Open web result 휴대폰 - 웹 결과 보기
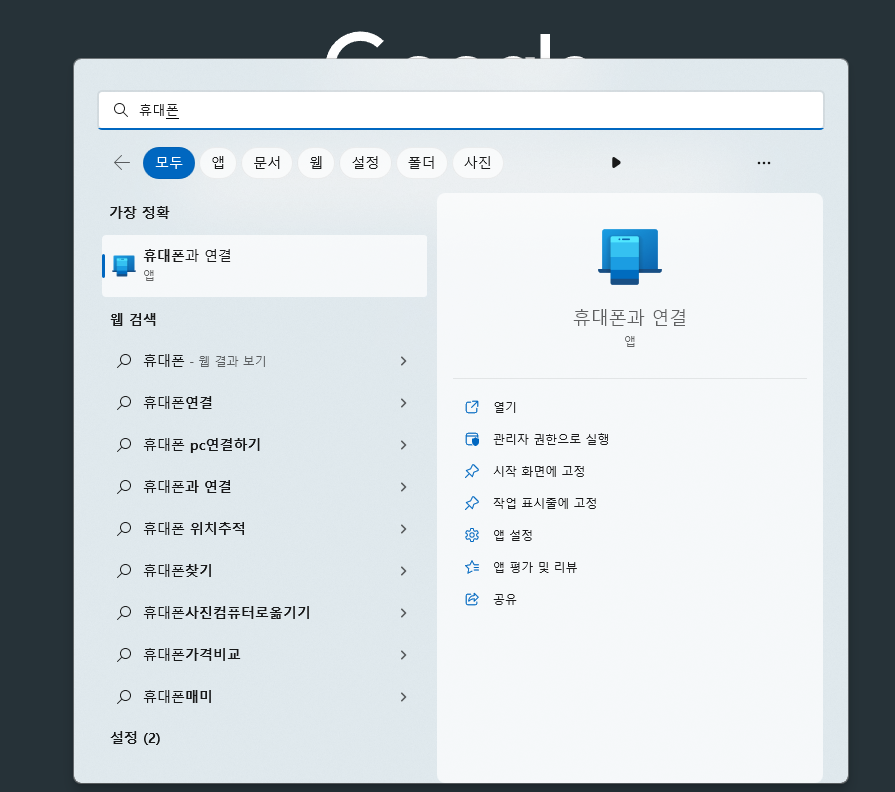Screen dimensions: 895x792 coord(264,361)
